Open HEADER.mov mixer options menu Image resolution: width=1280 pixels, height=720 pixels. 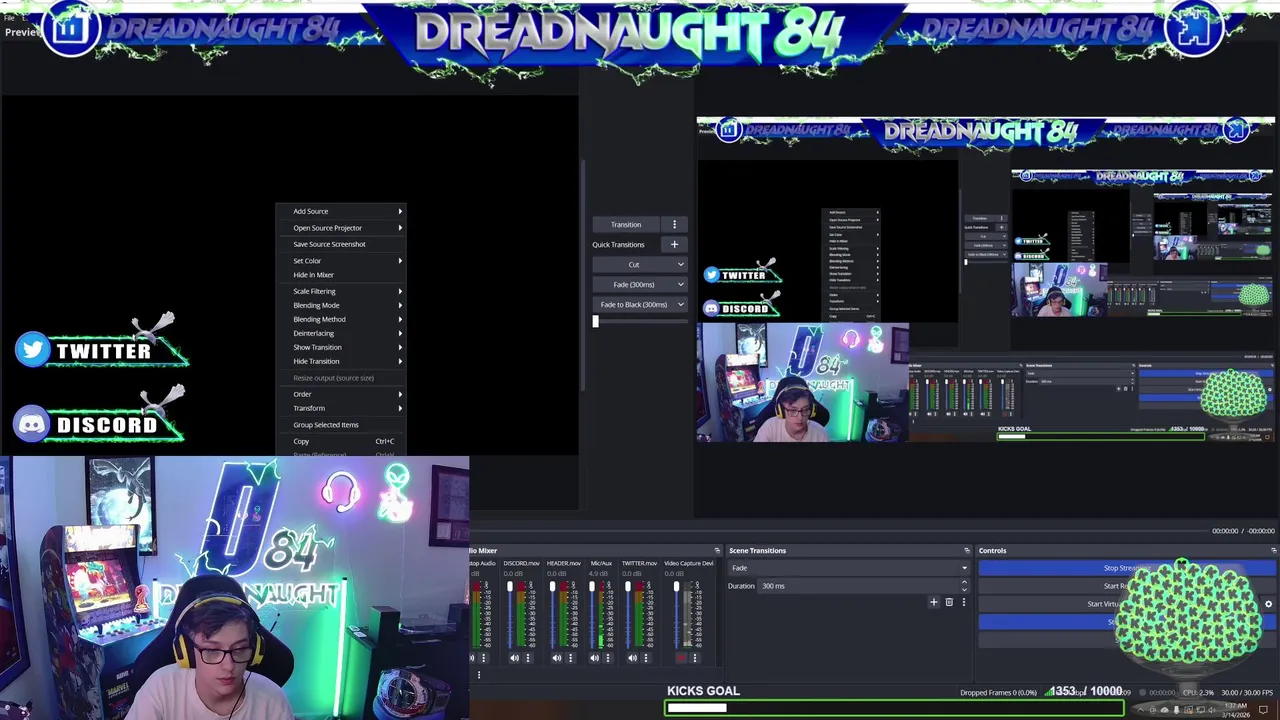569,658
